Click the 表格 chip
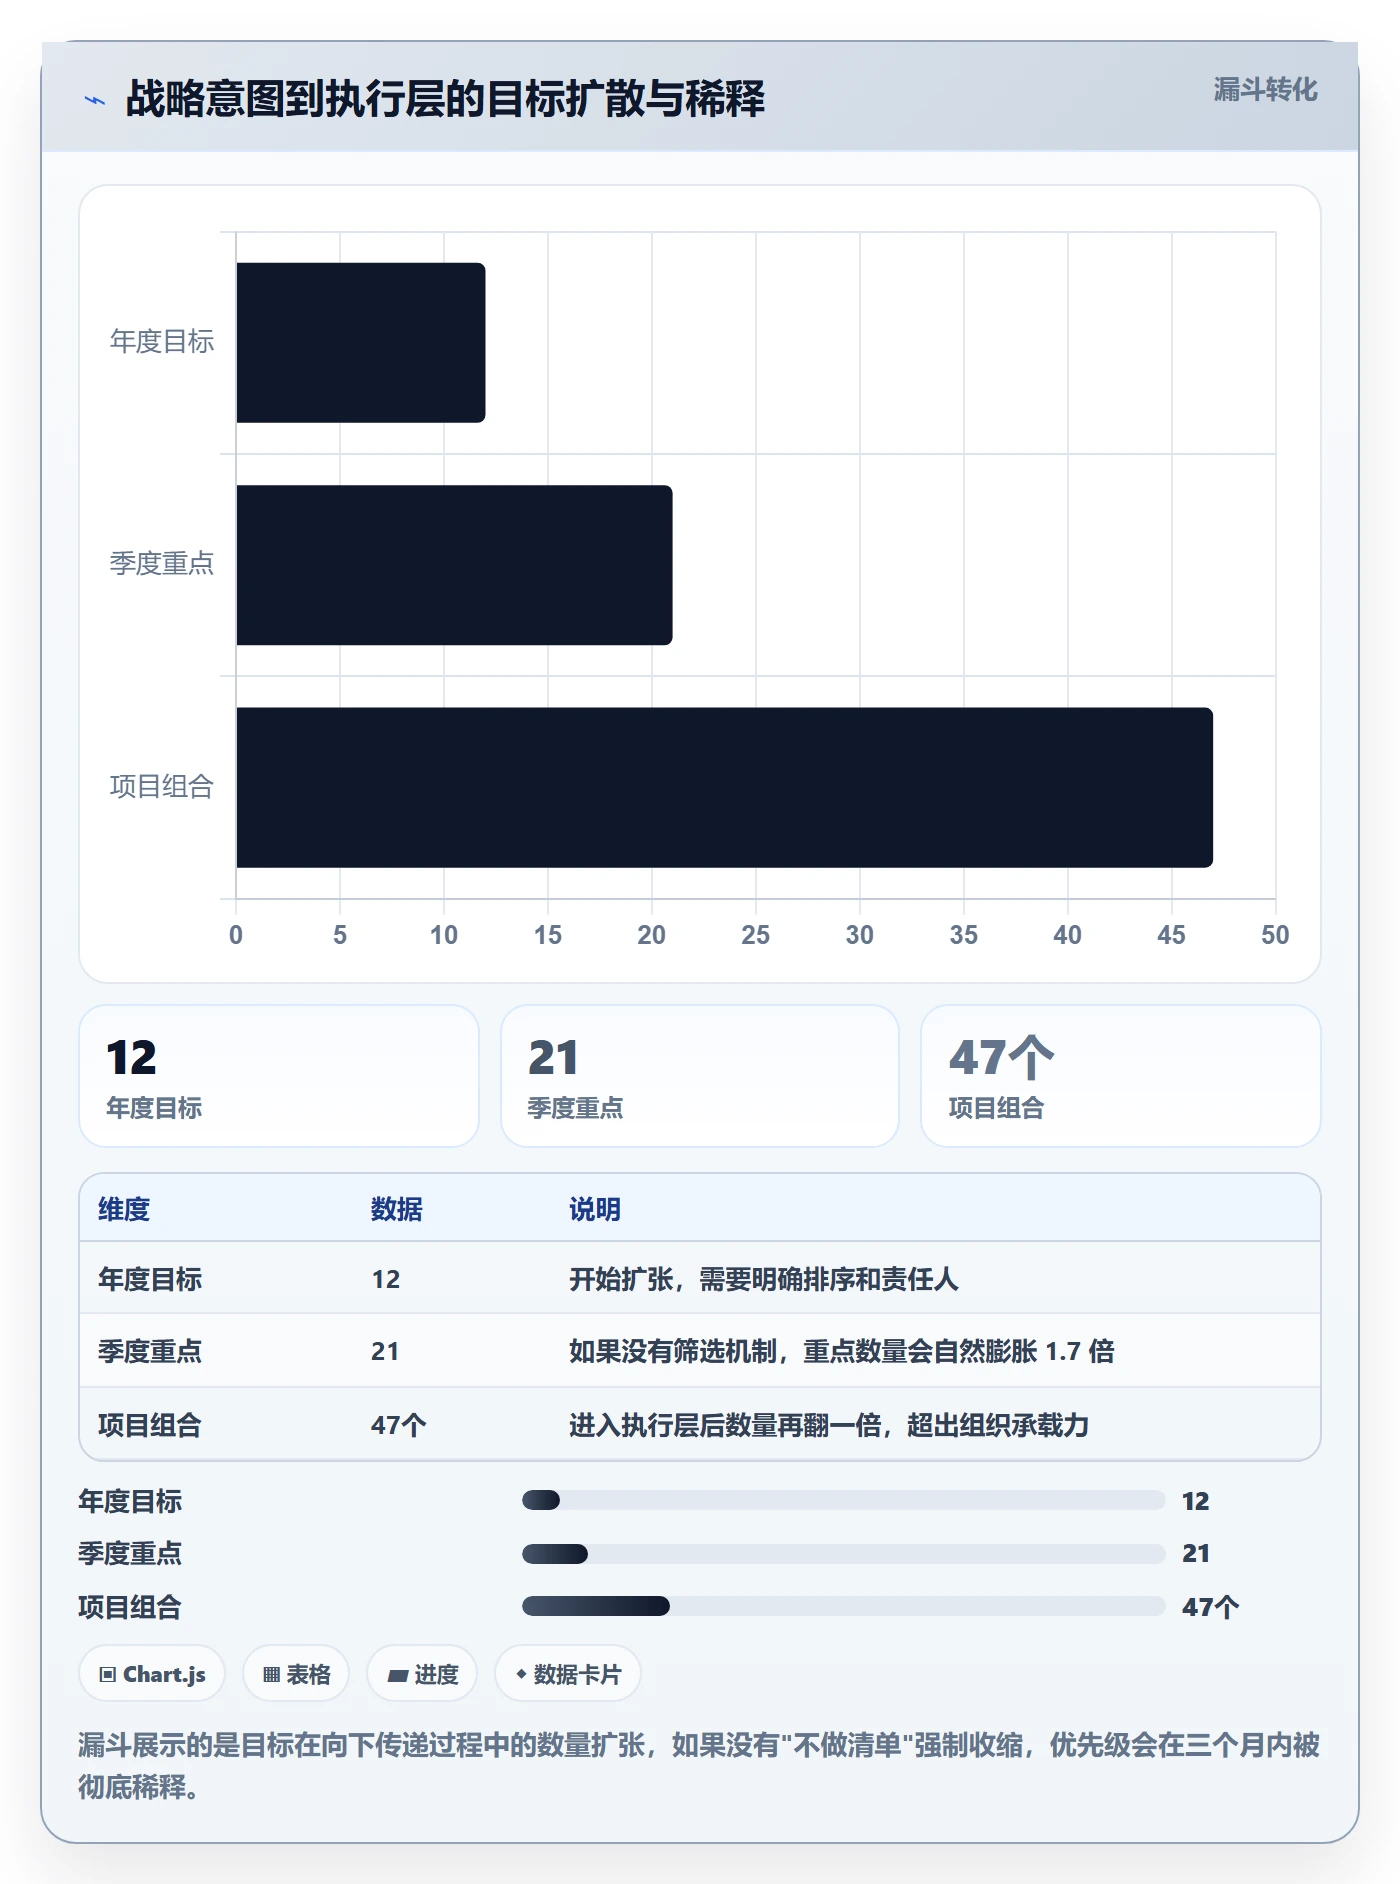Image resolution: width=1400 pixels, height=1884 pixels. (x=296, y=1673)
